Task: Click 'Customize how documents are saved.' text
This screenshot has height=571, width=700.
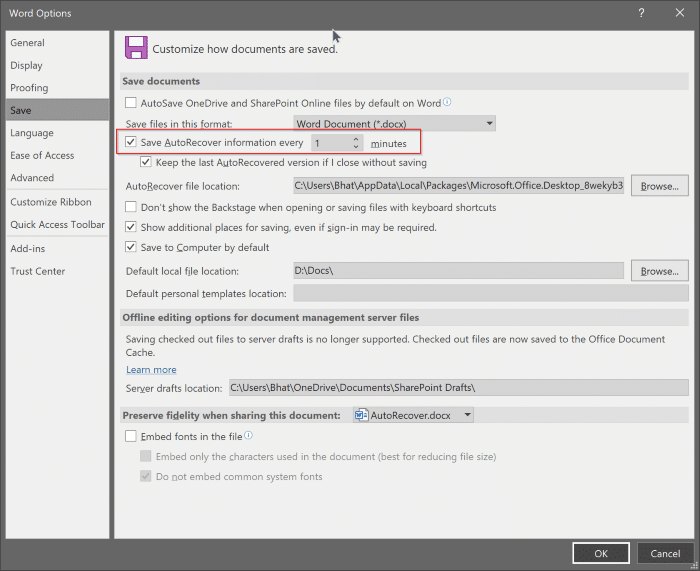Action: [245, 49]
